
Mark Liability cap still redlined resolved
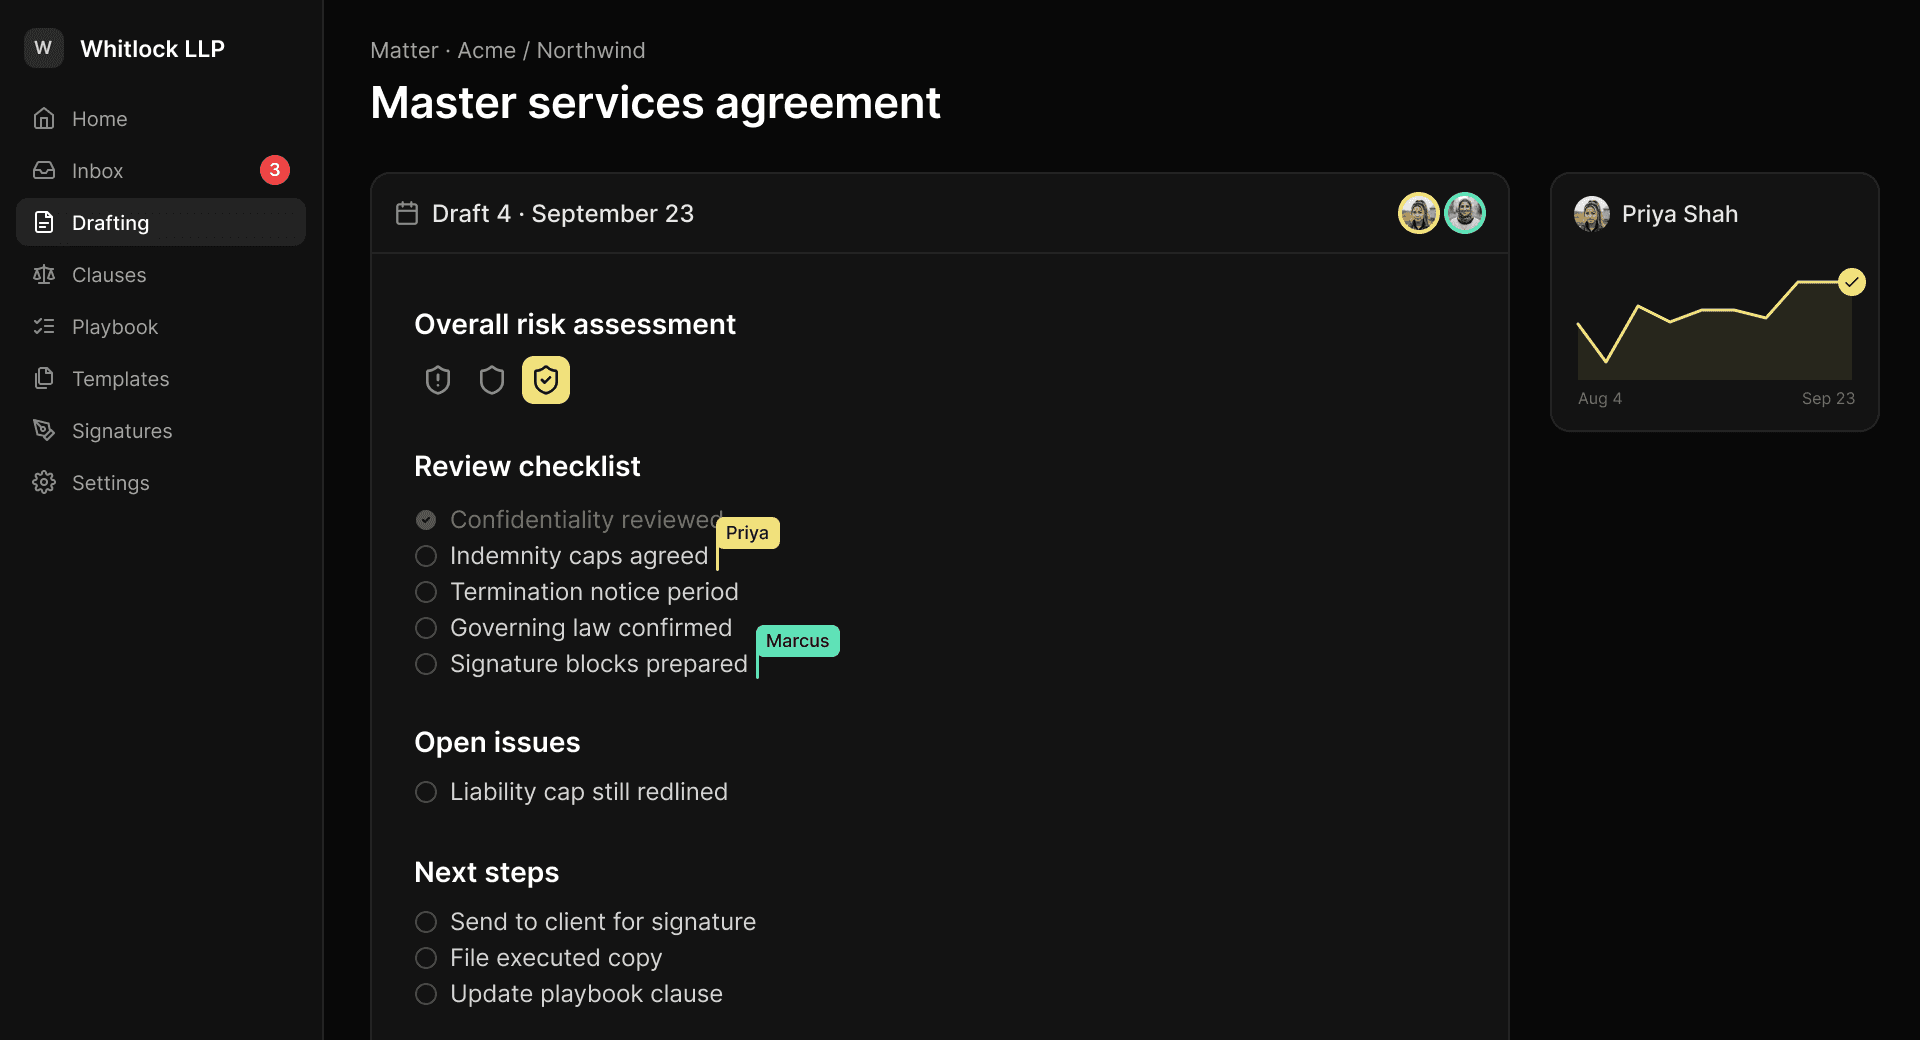coord(426,792)
